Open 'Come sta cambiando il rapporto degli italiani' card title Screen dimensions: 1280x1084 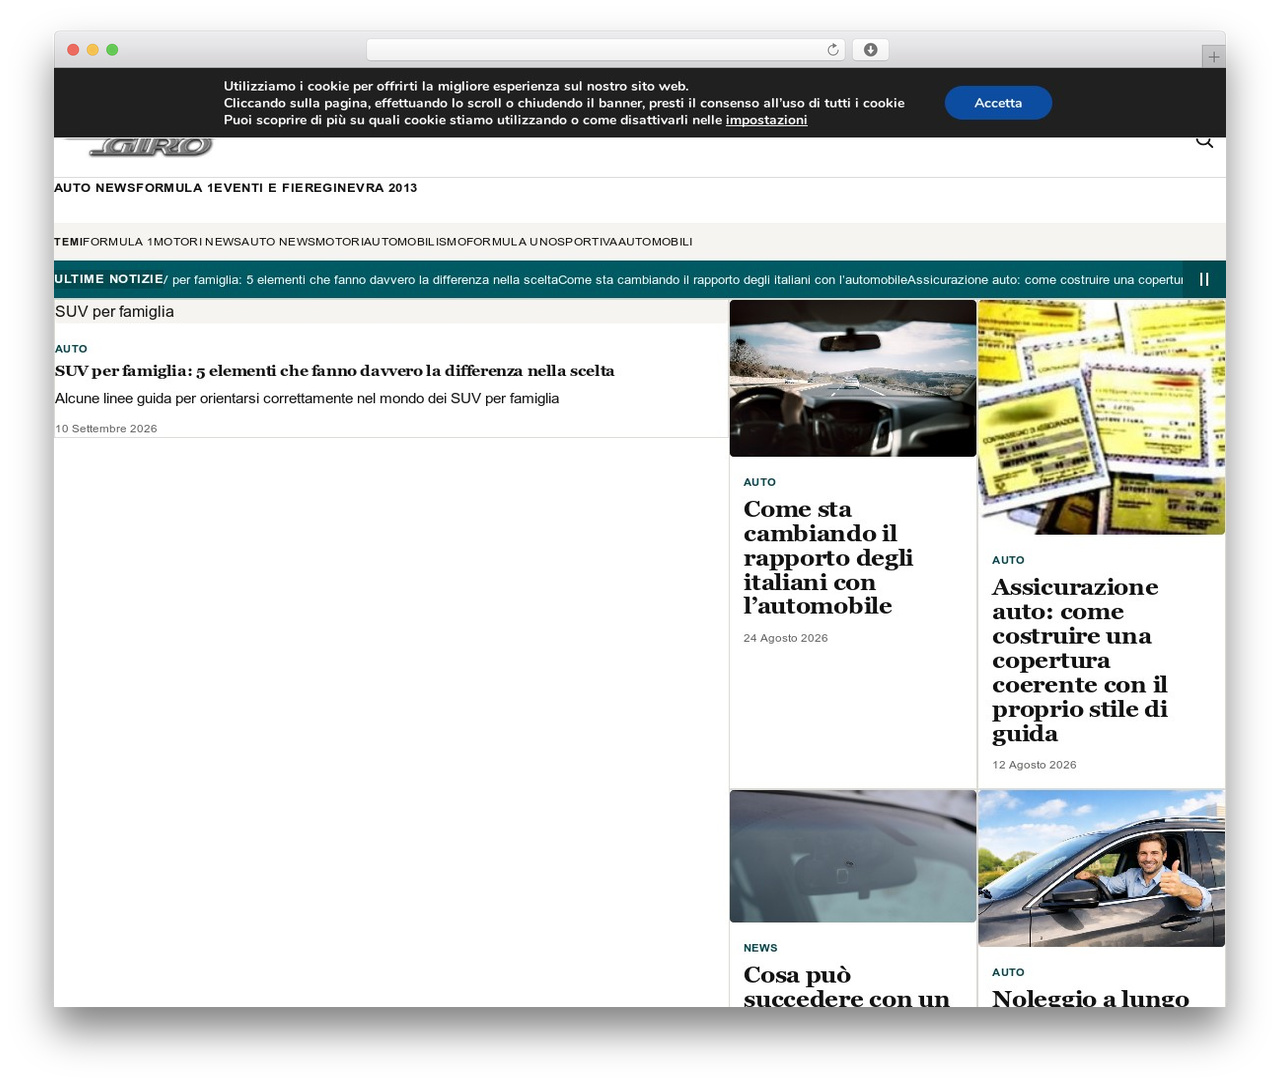828,558
